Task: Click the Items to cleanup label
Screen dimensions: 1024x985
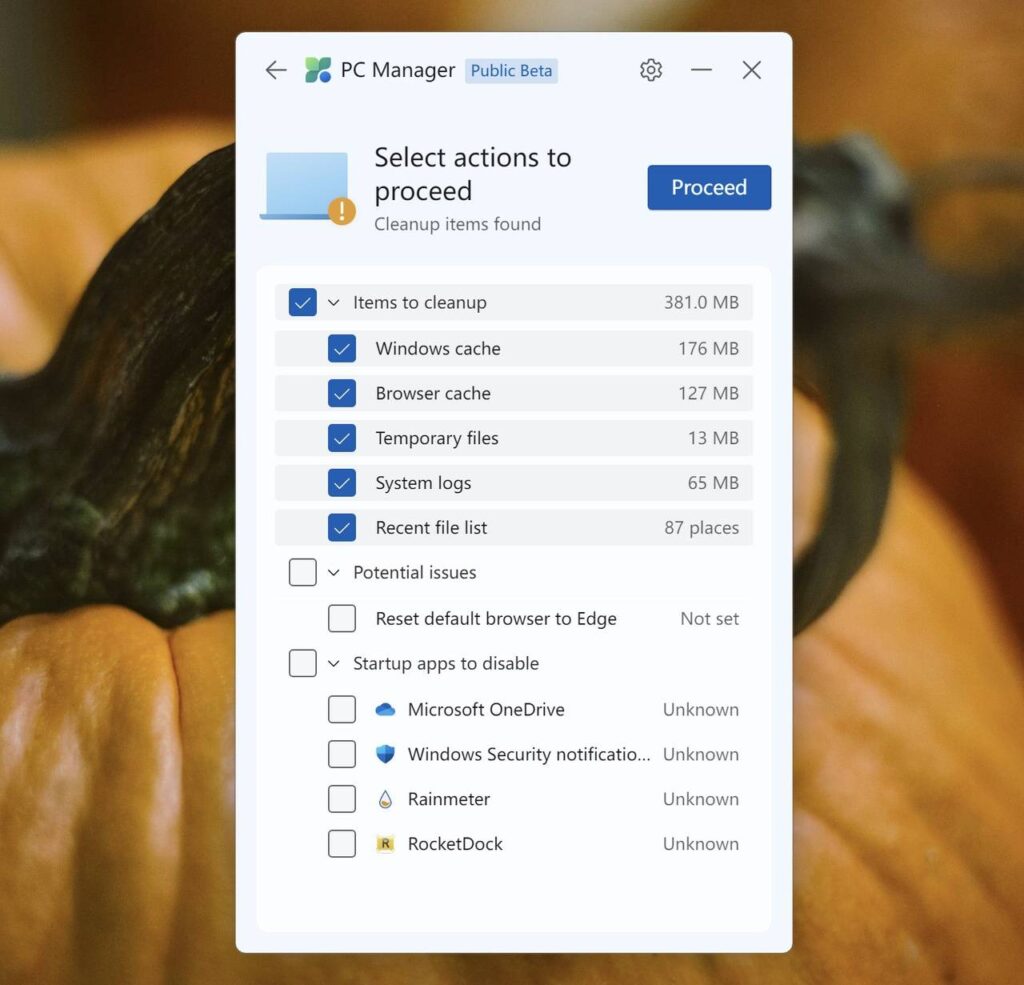Action: pos(420,302)
